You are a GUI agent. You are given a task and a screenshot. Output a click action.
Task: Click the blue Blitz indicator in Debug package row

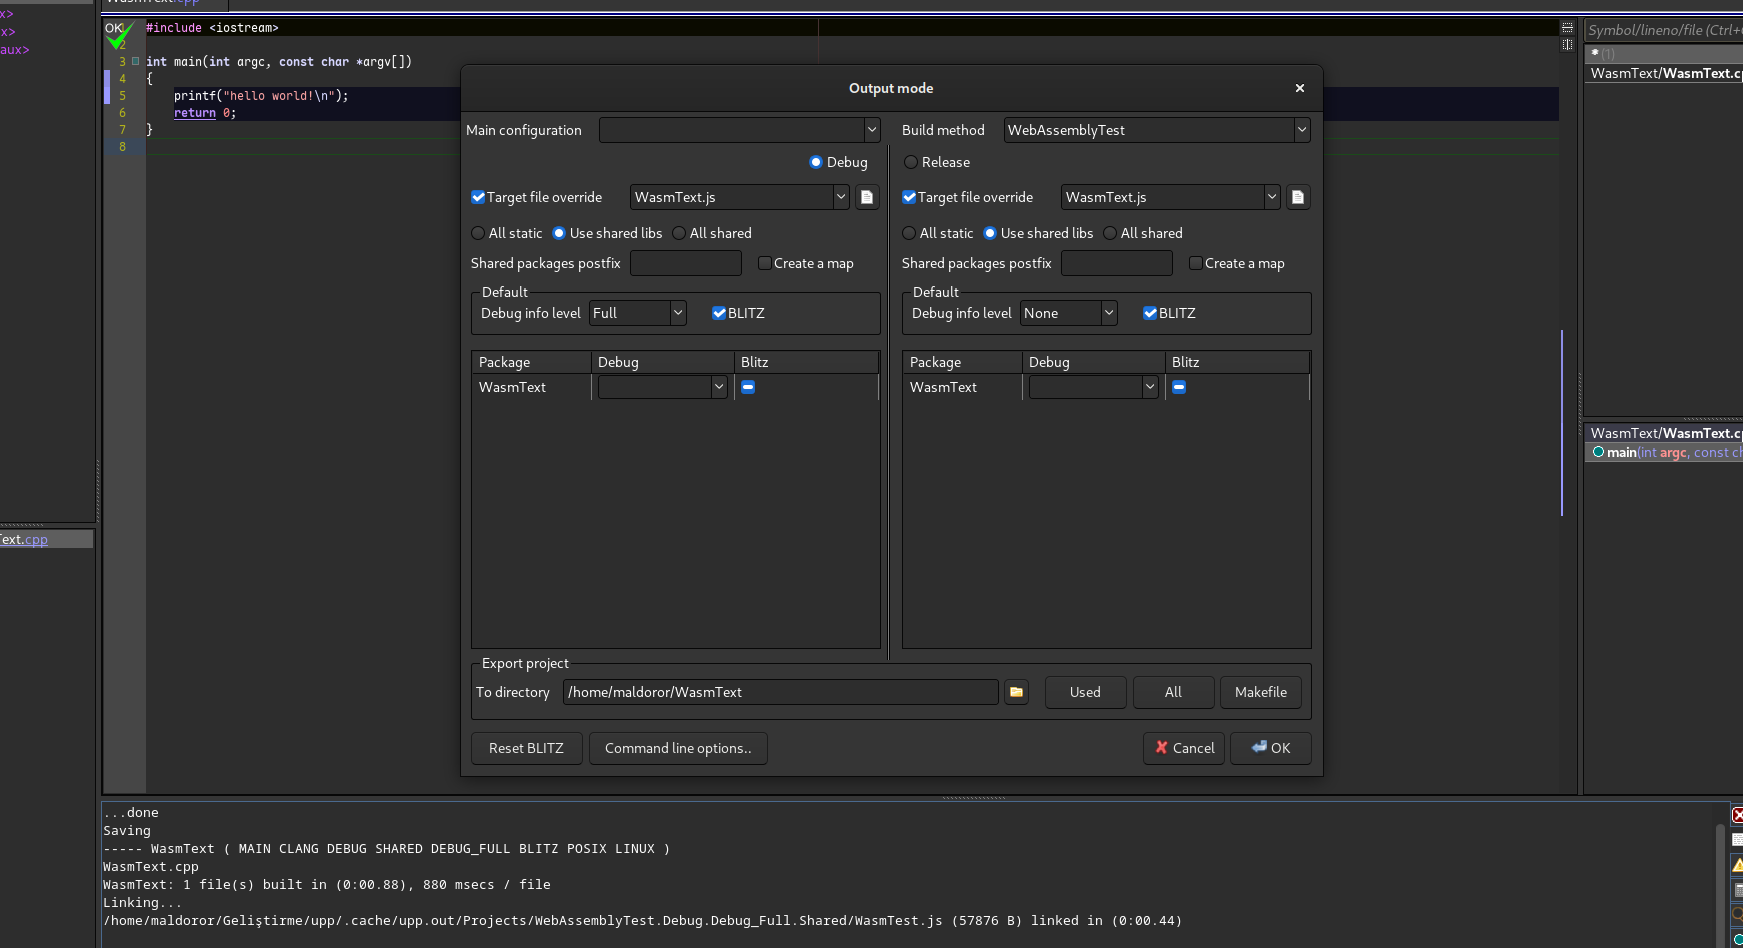(748, 387)
